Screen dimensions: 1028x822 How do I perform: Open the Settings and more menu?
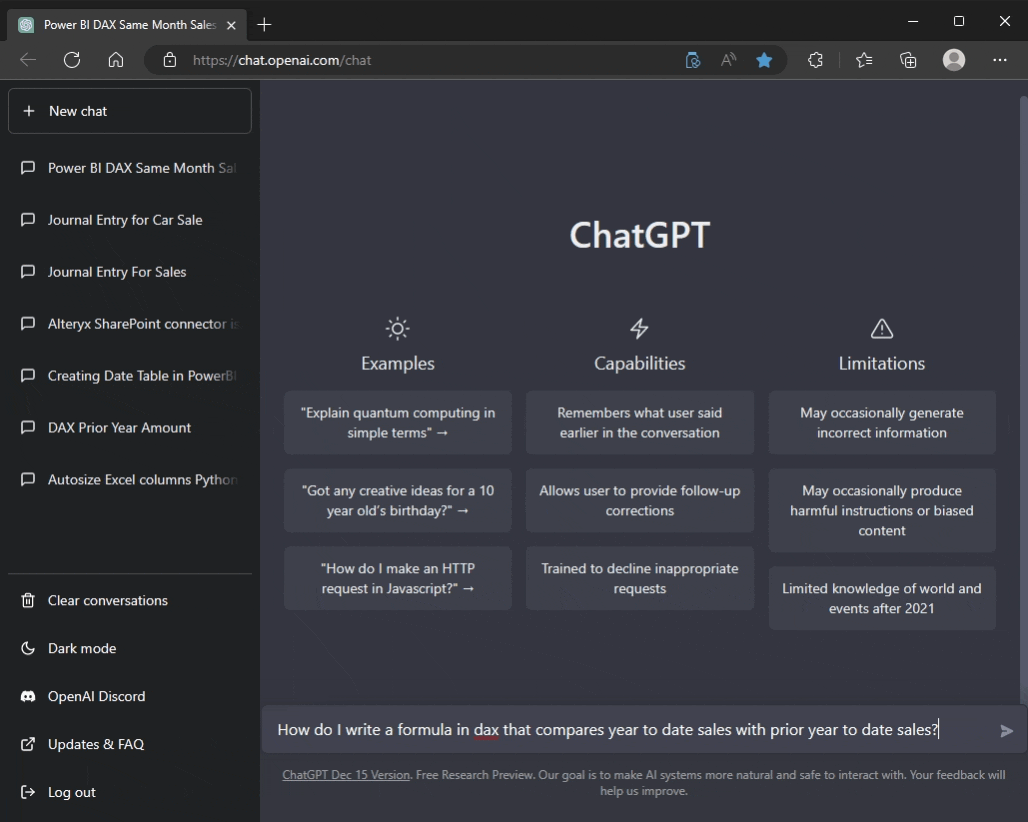point(999,60)
